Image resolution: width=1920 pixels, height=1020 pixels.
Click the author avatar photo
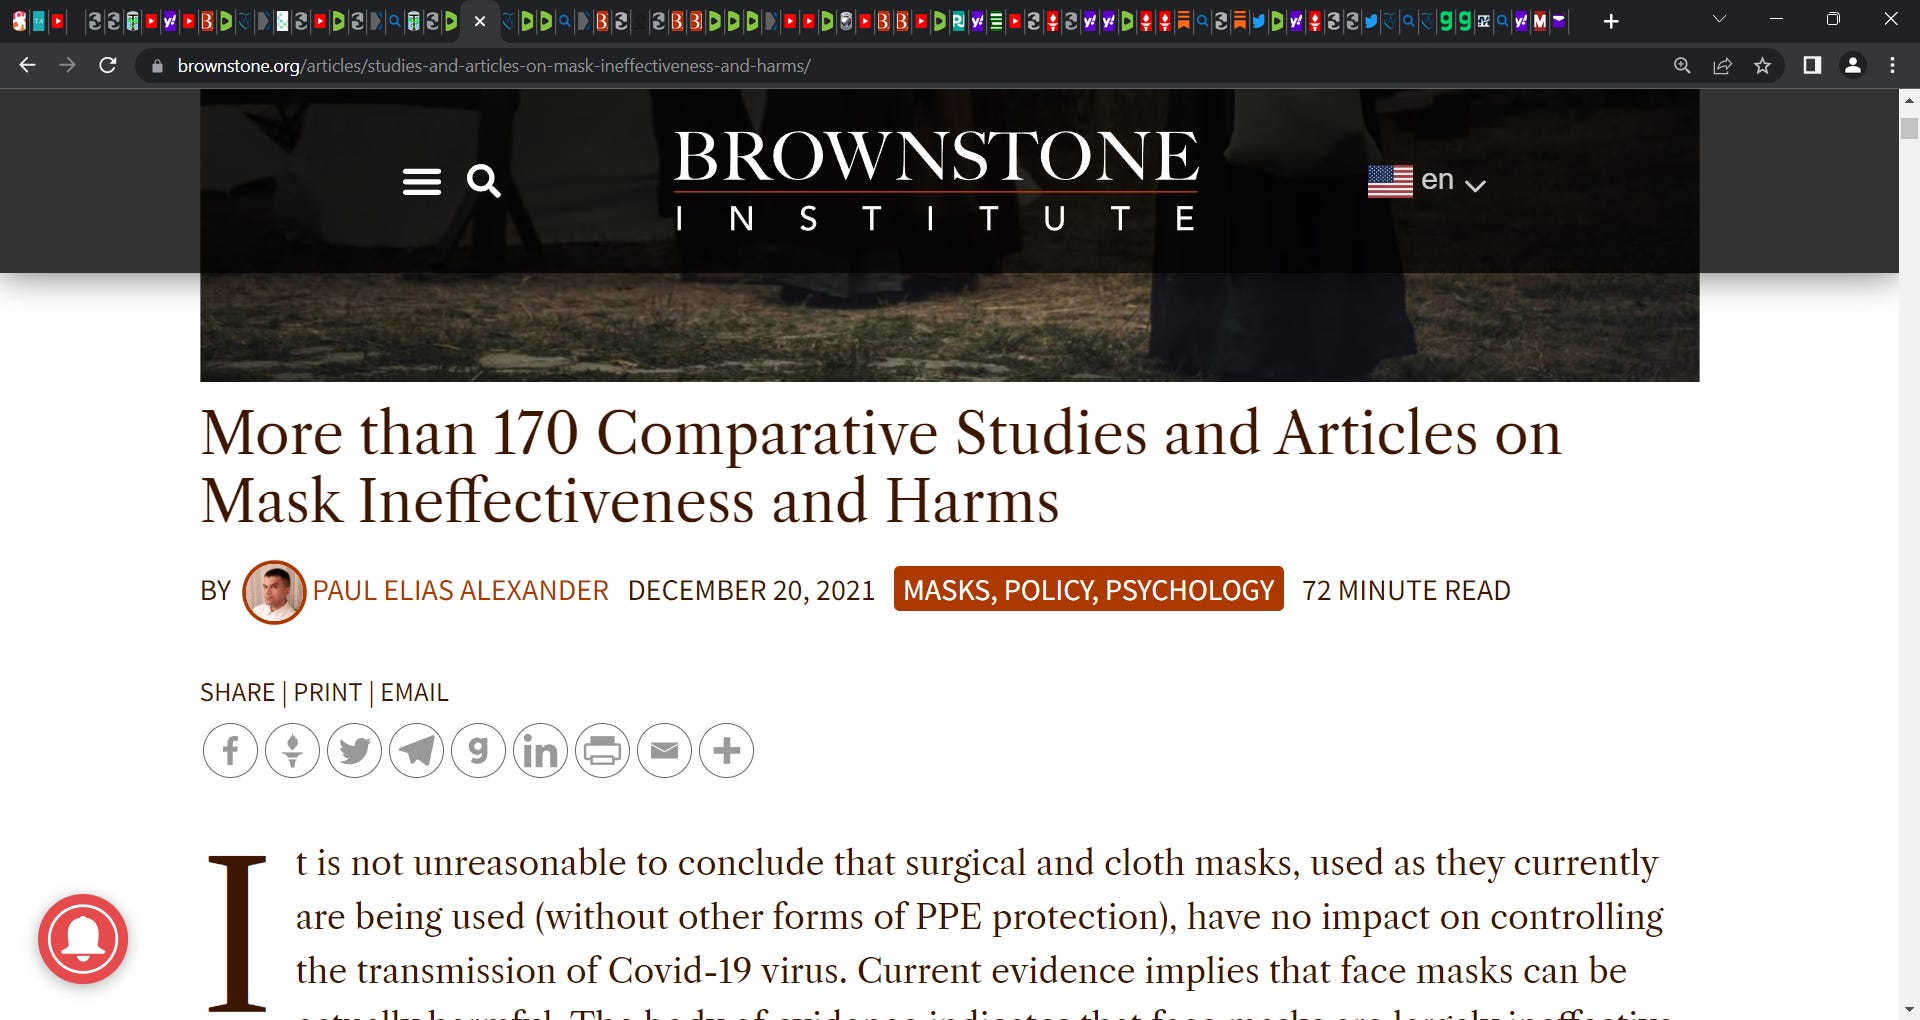(x=274, y=592)
